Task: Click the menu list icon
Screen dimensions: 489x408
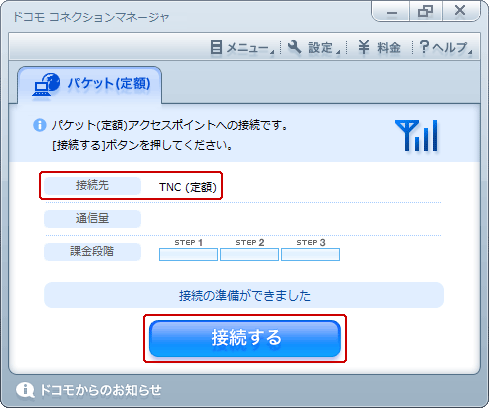Action: tap(216, 47)
